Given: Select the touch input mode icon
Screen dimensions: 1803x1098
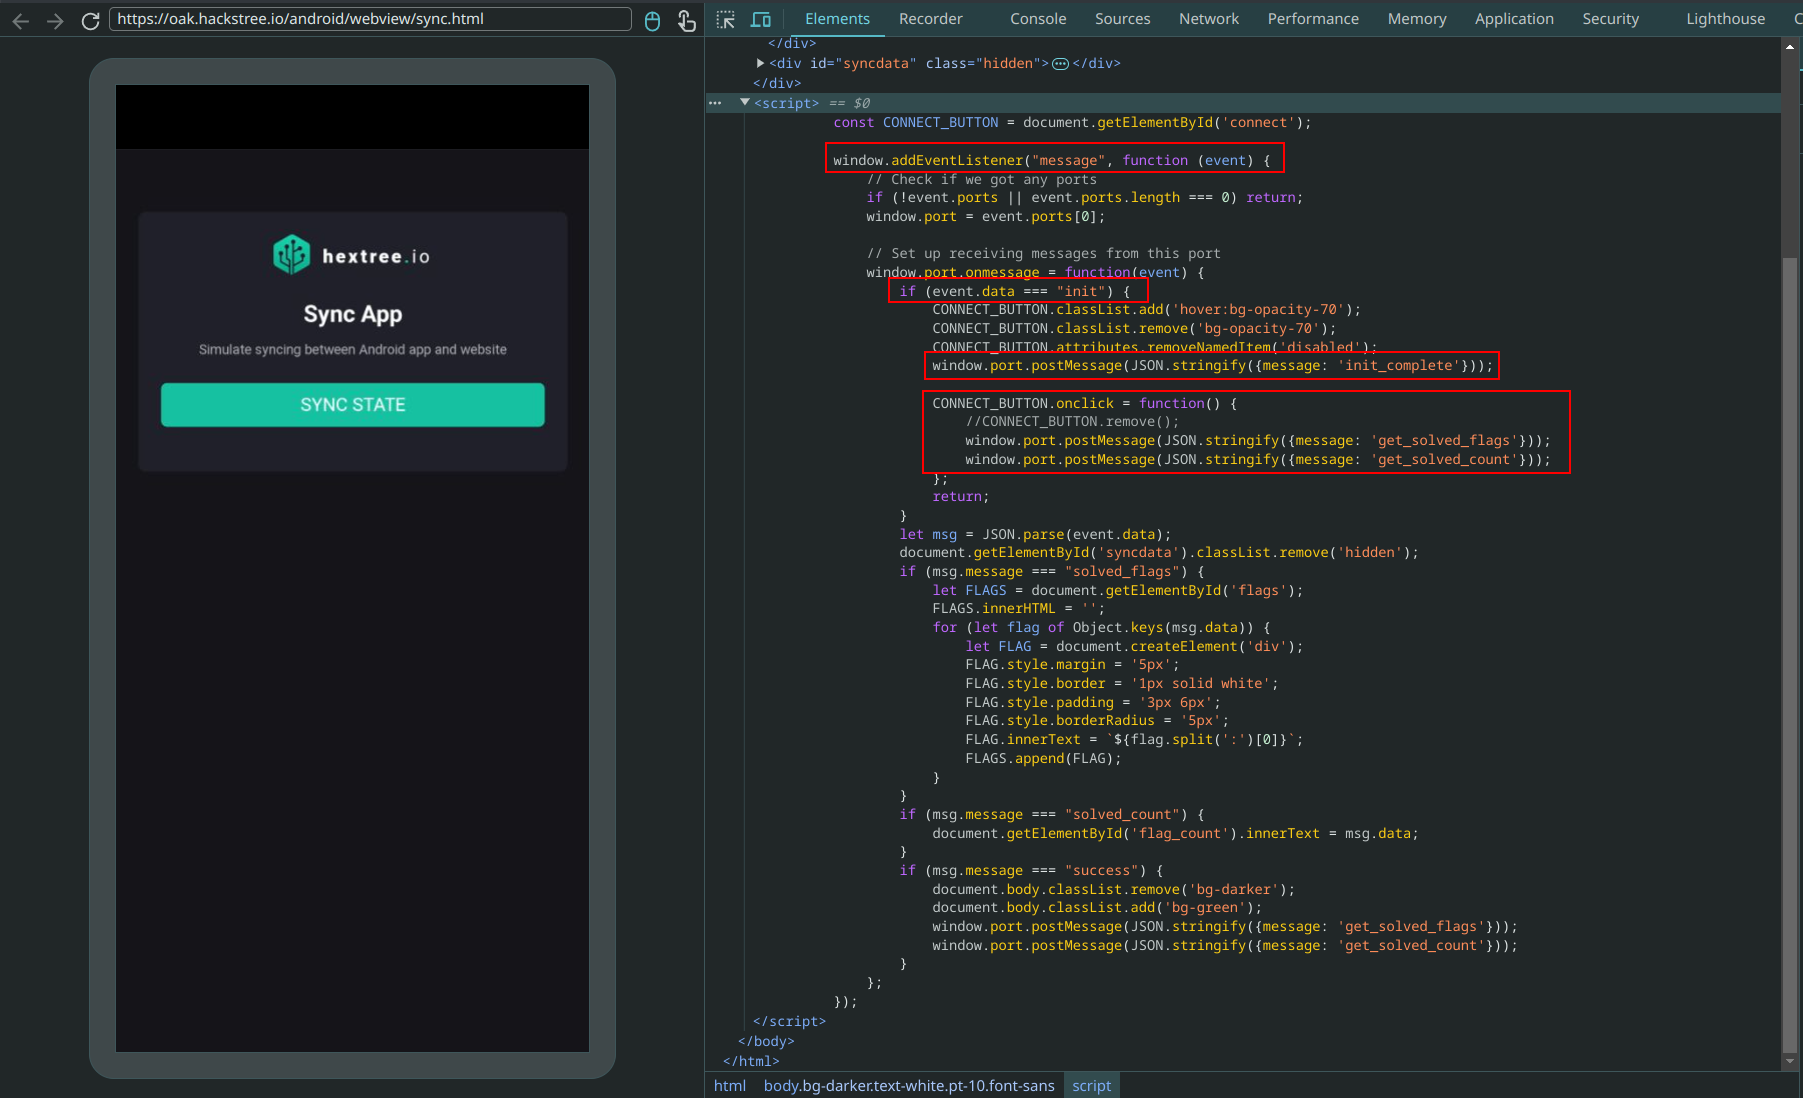Looking at the screenshot, I should click(x=687, y=21).
